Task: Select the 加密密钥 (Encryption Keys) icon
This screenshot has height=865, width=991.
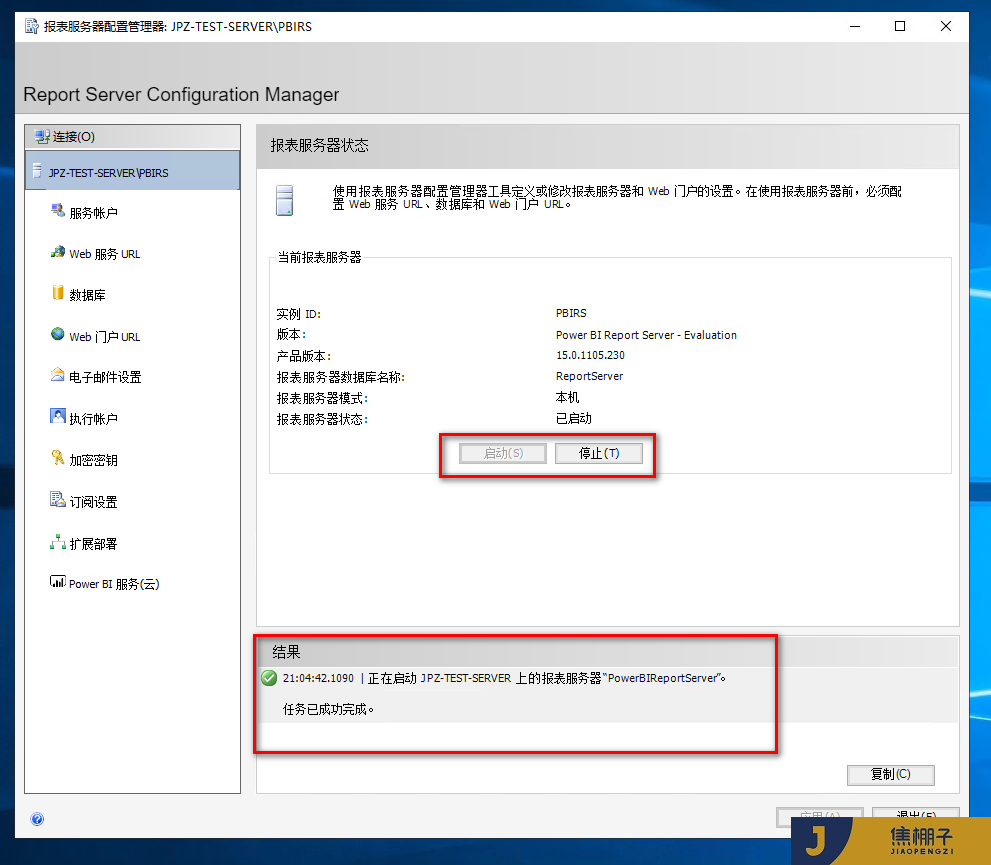Action: [95, 460]
